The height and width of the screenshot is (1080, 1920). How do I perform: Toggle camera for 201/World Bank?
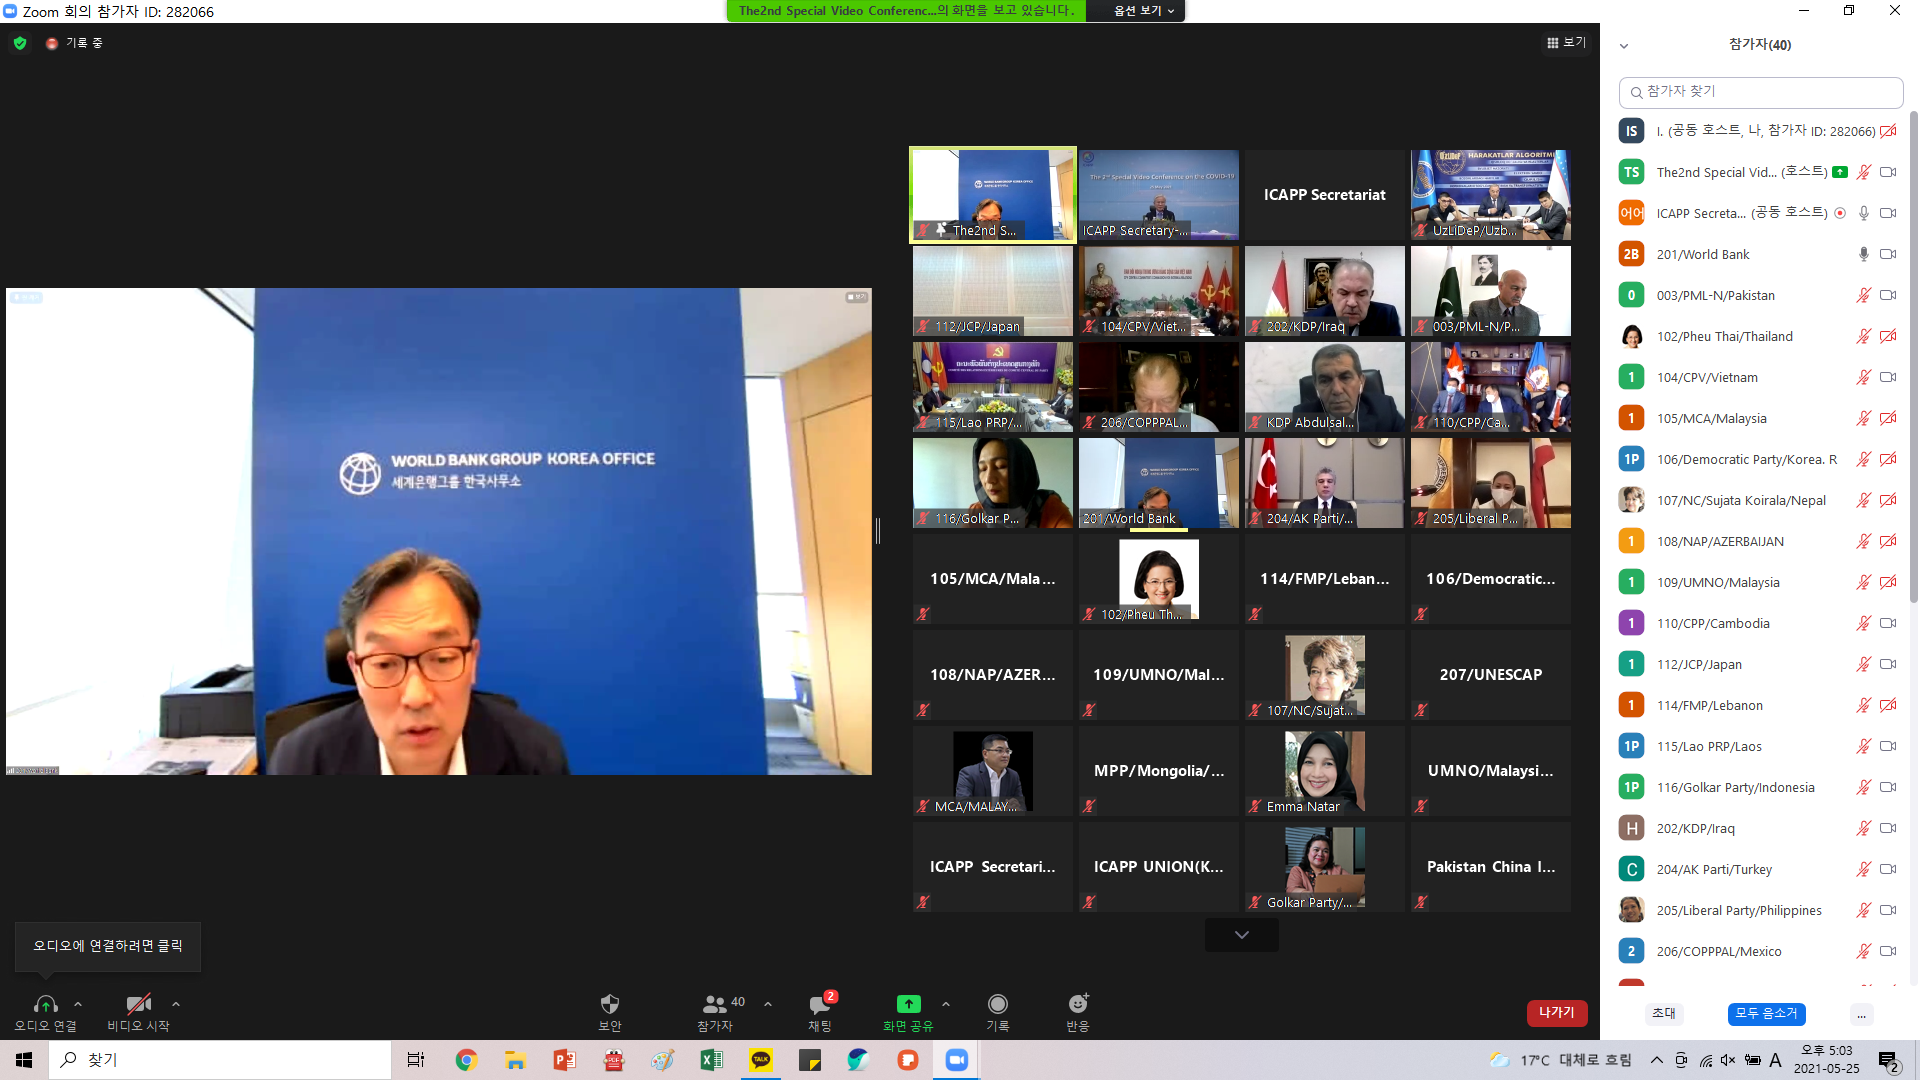point(1888,254)
